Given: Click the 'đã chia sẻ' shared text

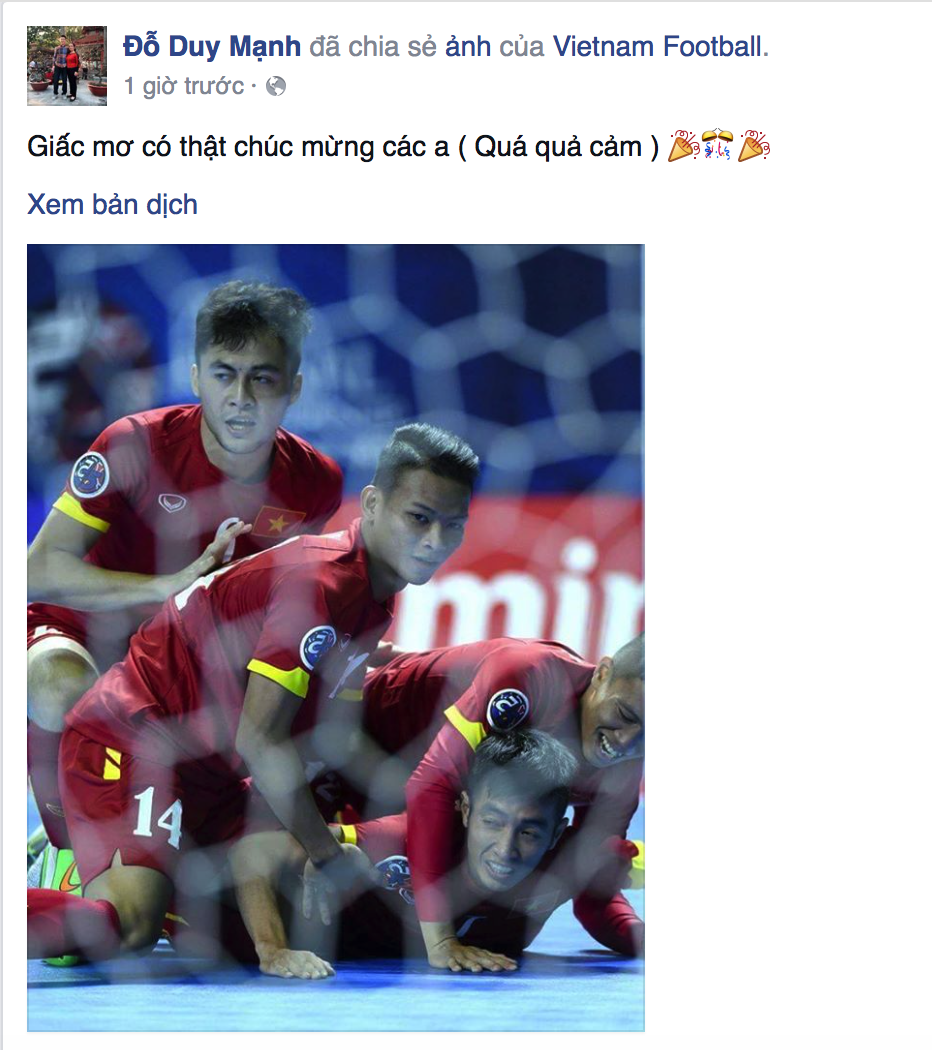Looking at the screenshot, I should click(373, 47).
